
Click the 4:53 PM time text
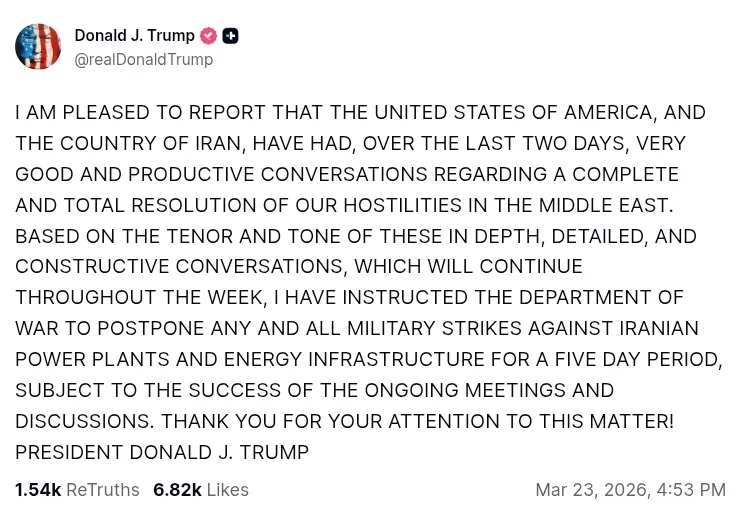691,490
